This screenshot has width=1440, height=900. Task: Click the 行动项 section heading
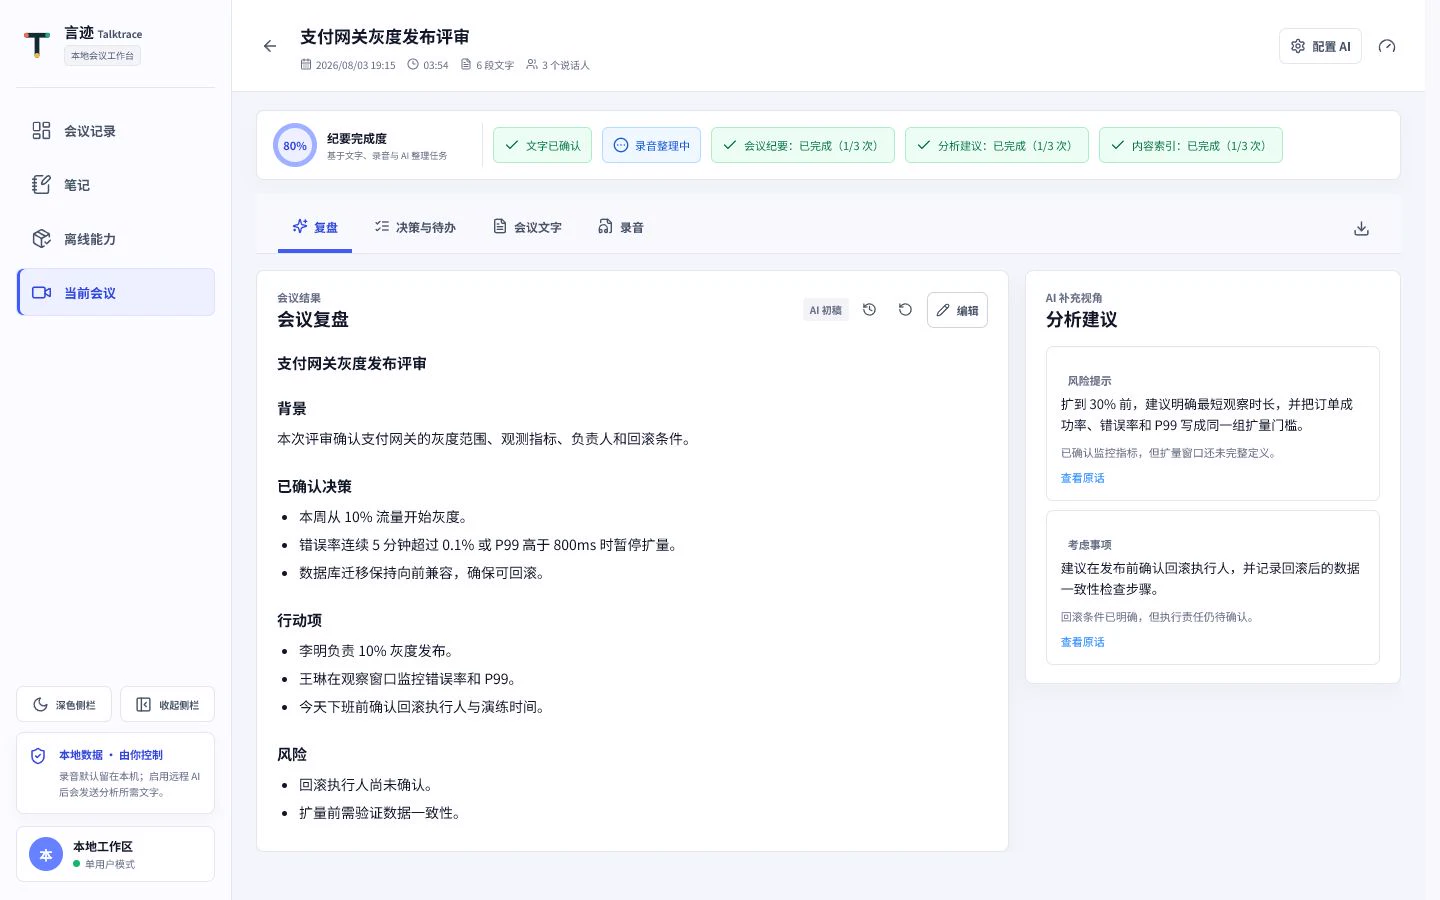pos(299,621)
